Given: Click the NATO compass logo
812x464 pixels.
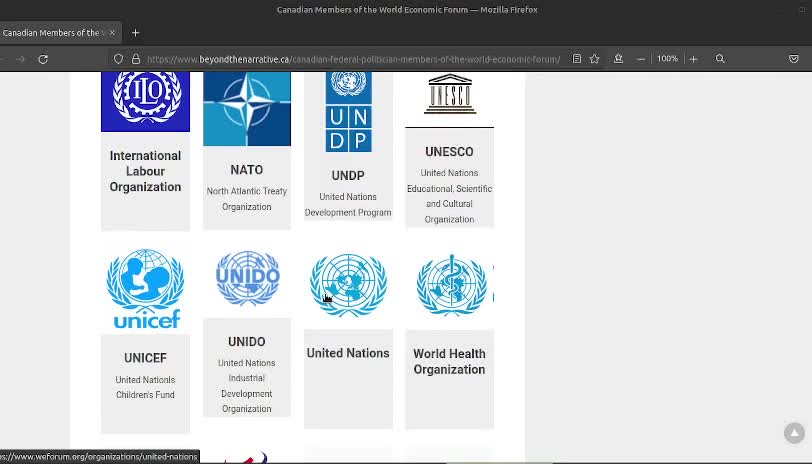Looking at the screenshot, I should coord(247,108).
